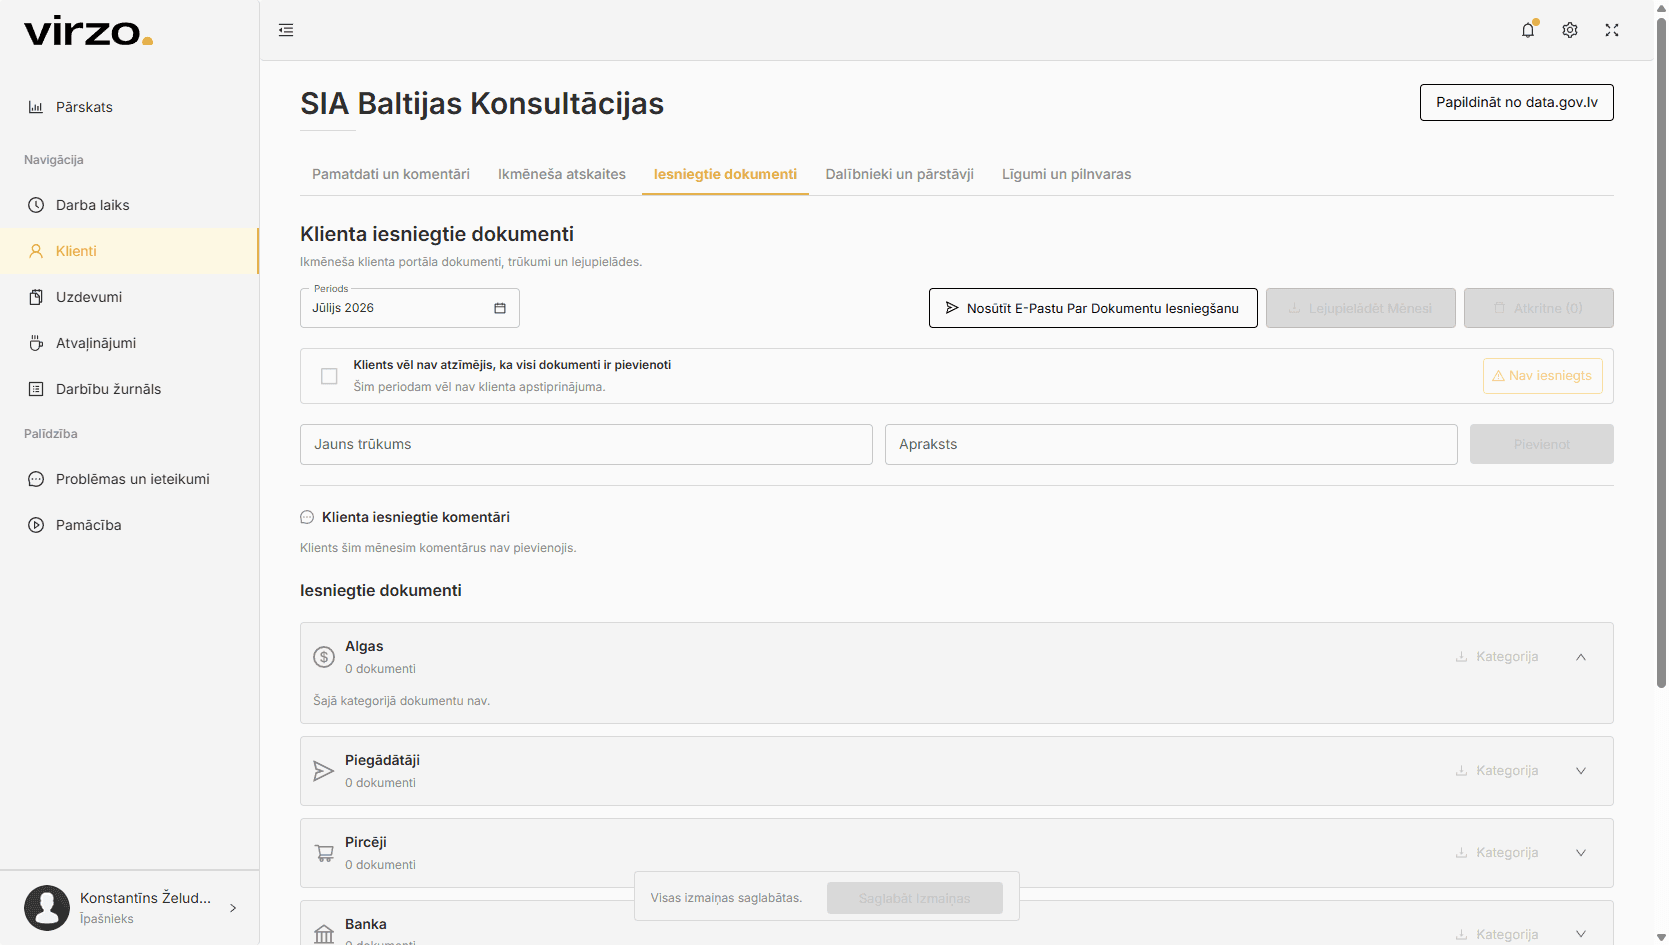Open the notifications bell icon
The image size is (1669, 945).
click(1528, 30)
